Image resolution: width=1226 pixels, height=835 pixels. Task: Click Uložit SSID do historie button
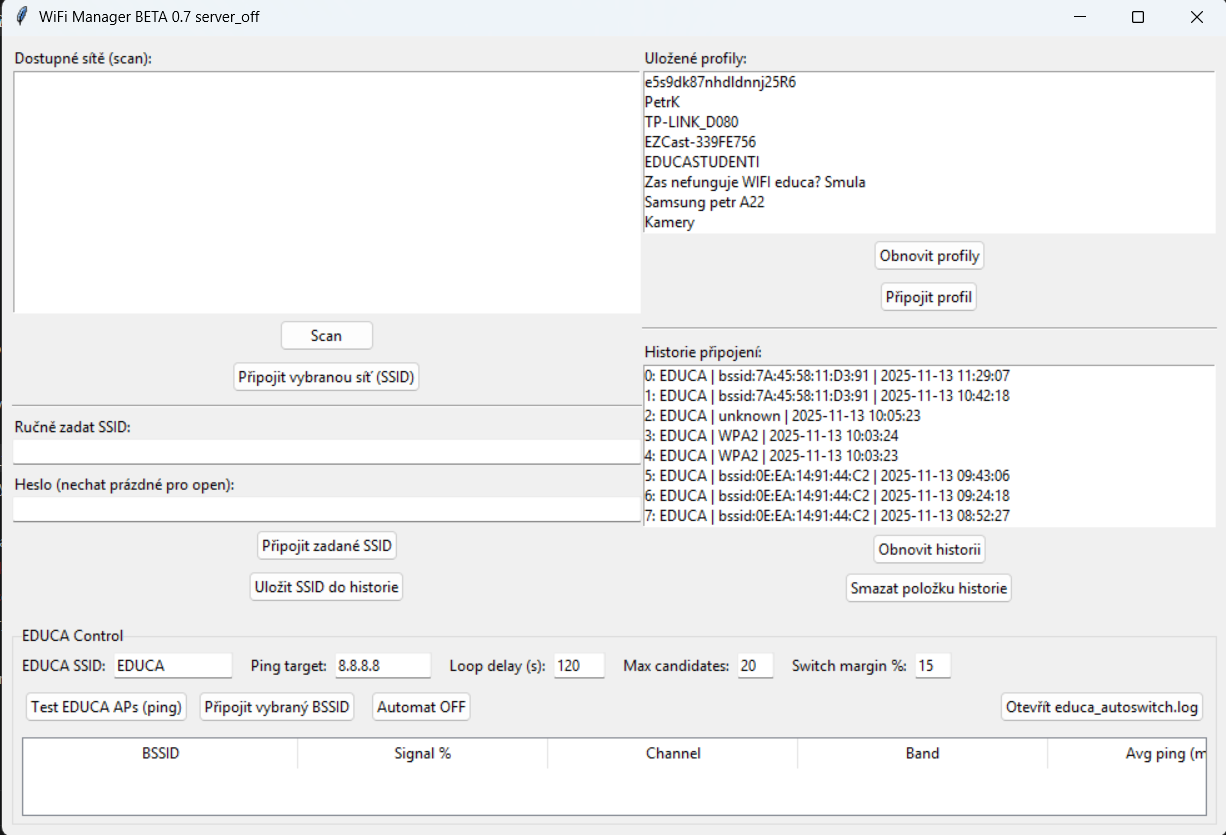tap(326, 587)
